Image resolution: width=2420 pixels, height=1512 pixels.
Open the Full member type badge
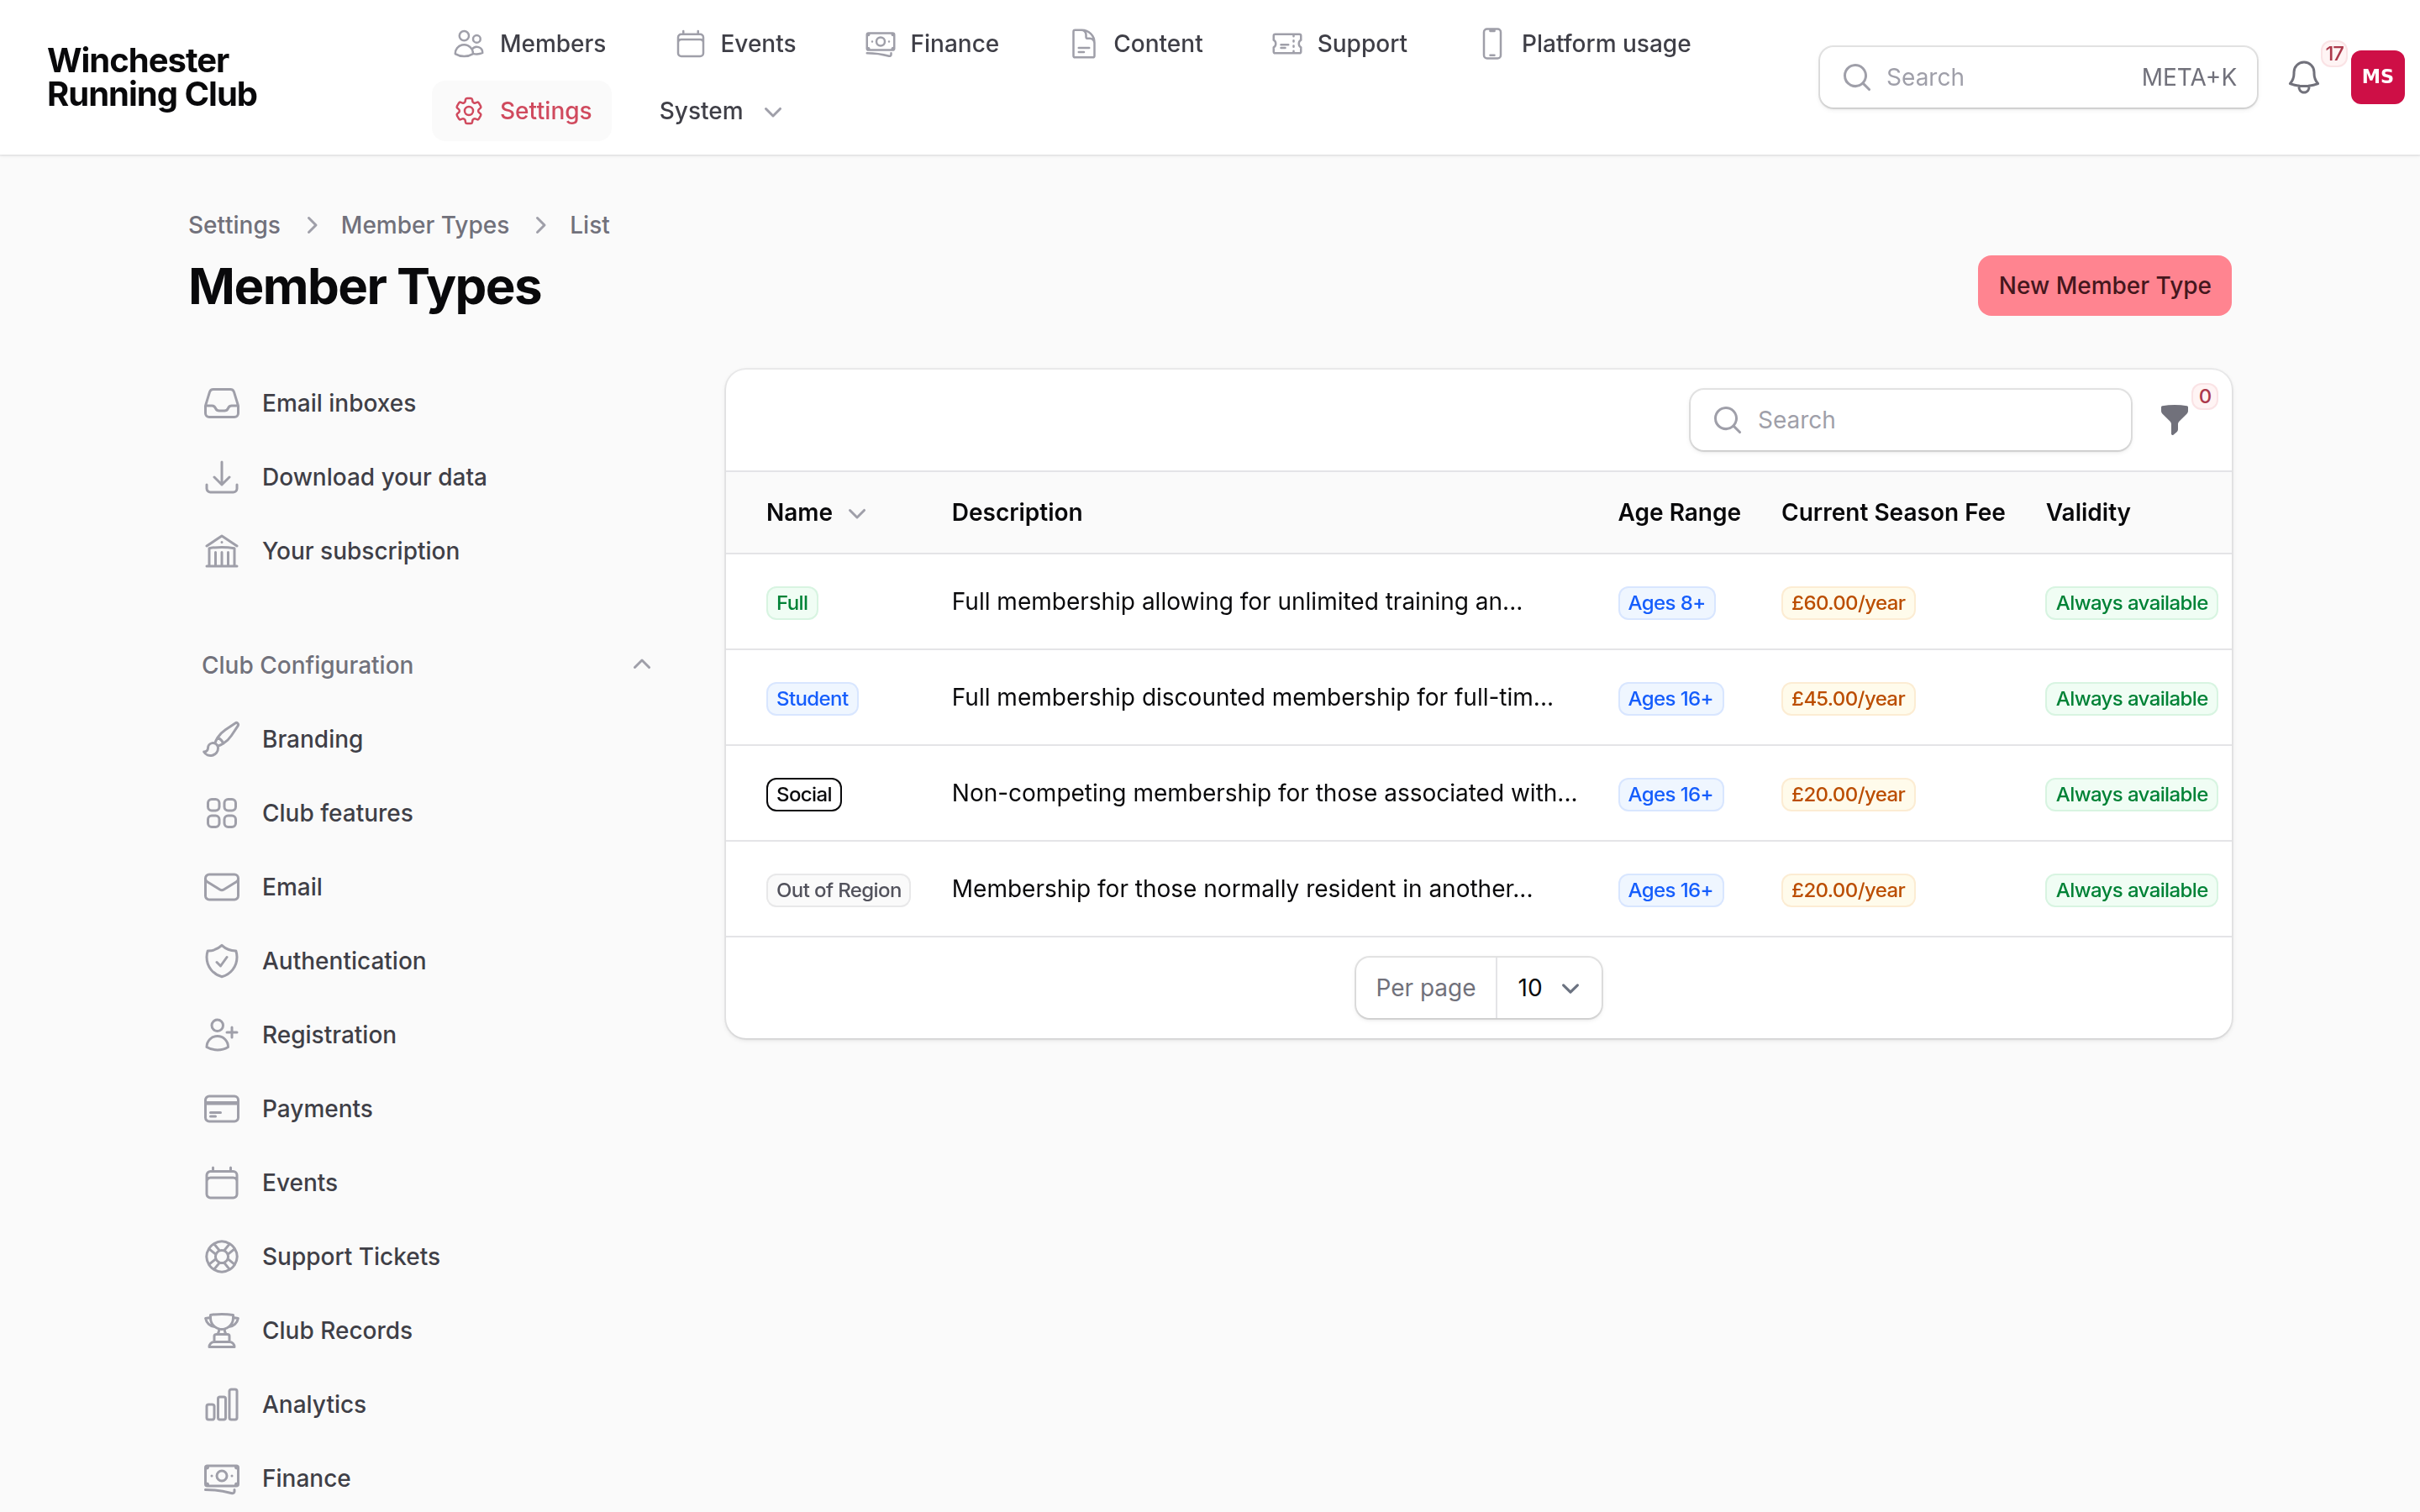[x=792, y=603]
